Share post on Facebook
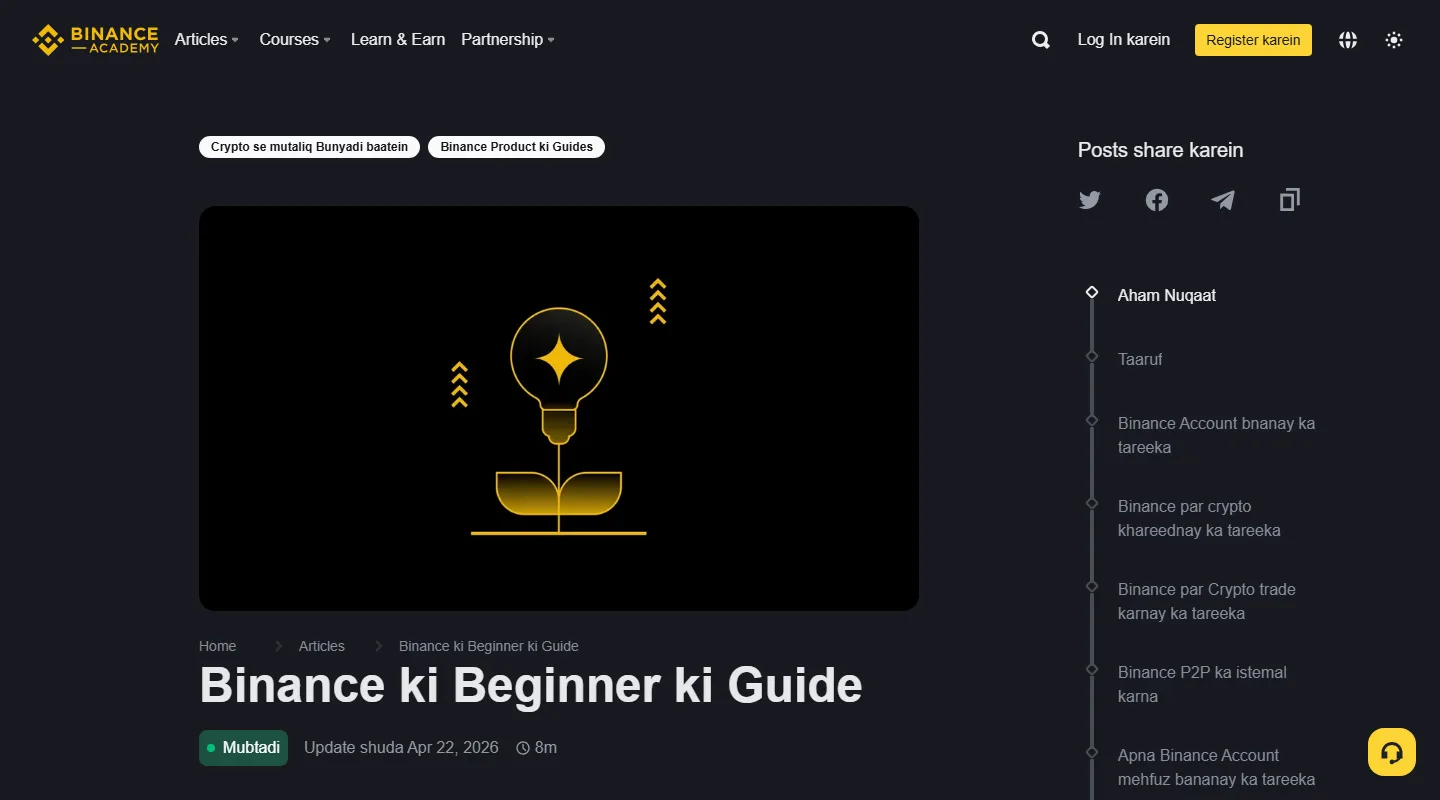 pyautogui.click(x=1157, y=200)
